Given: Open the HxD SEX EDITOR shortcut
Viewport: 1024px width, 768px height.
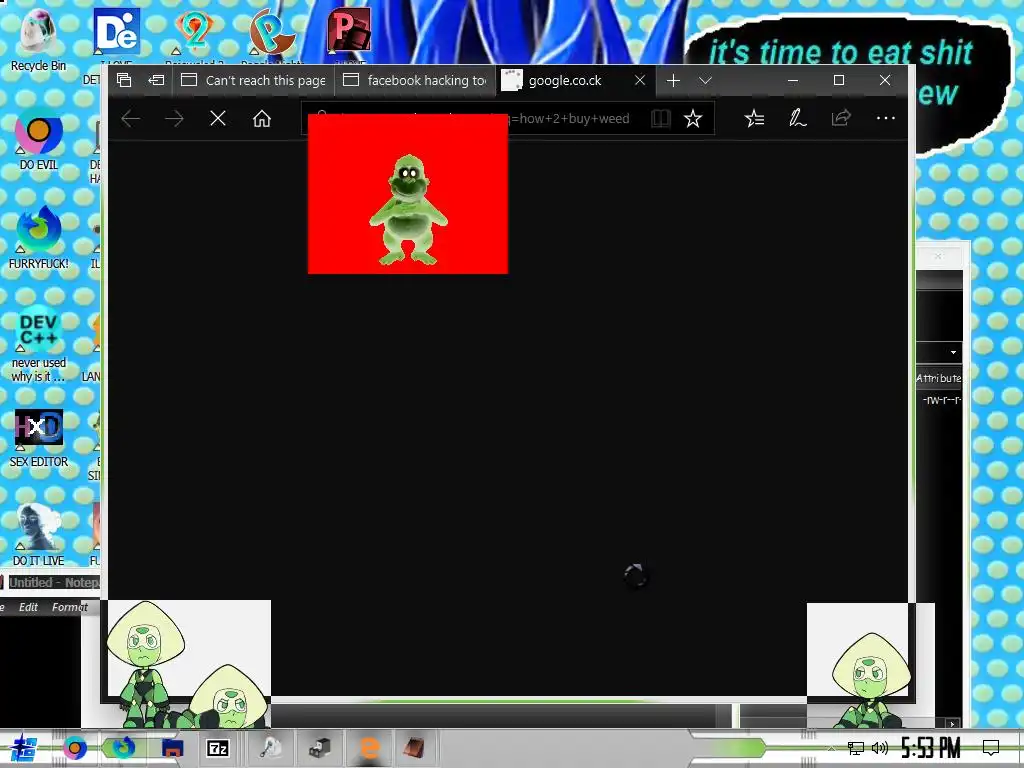Looking at the screenshot, I should coord(39,438).
